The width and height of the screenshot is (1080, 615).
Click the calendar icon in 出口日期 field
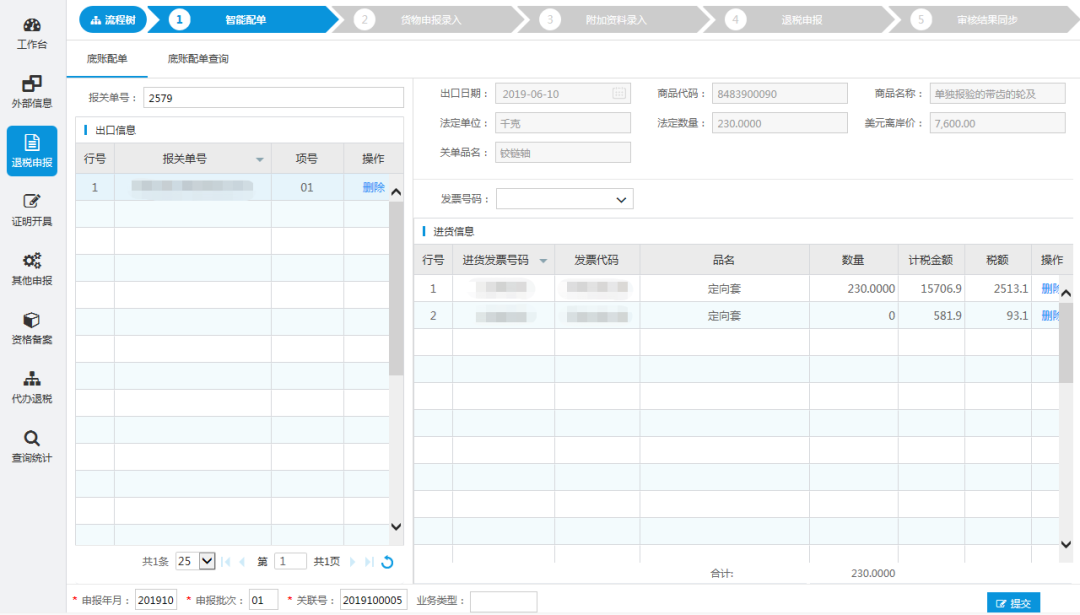click(x=619, y=94)
